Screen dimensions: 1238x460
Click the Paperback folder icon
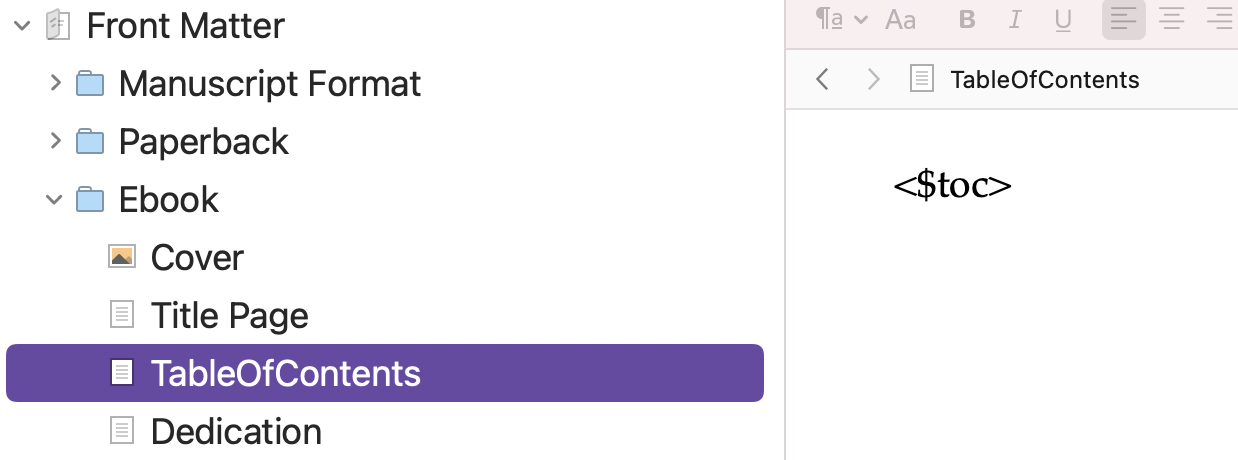90,141
